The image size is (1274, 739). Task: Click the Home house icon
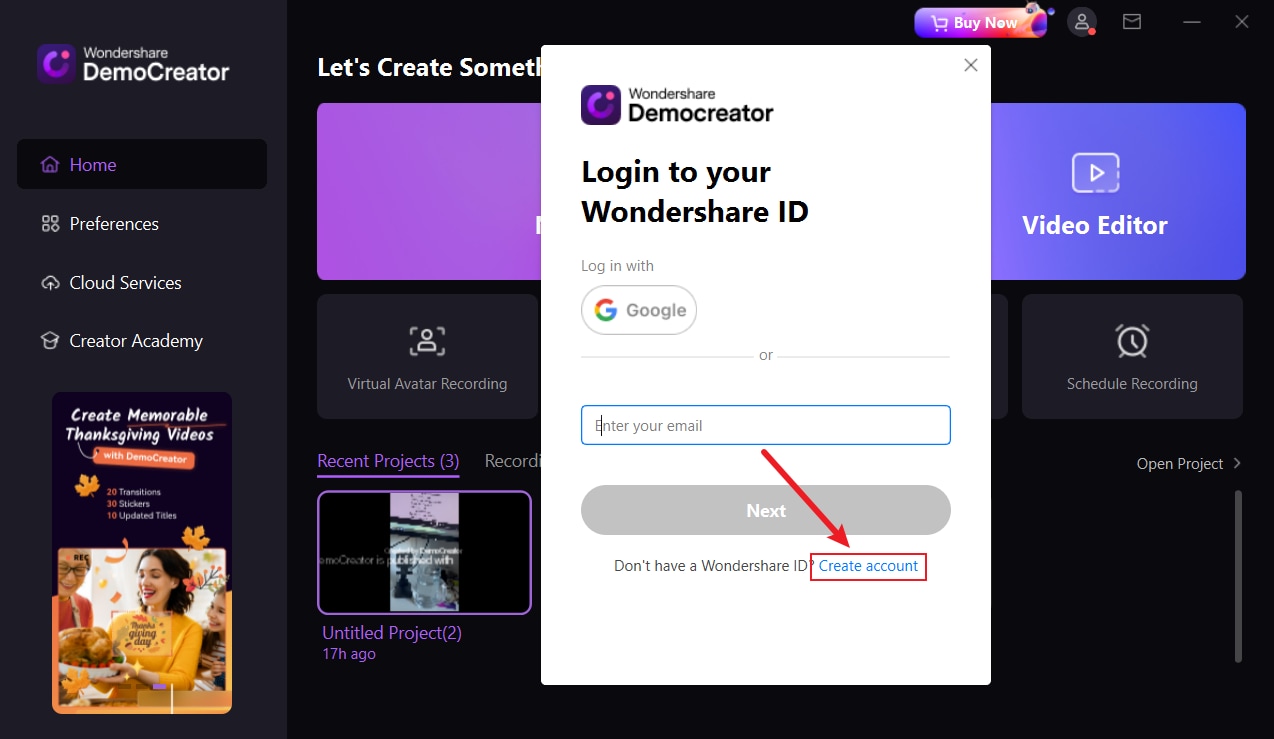point(49,164)
